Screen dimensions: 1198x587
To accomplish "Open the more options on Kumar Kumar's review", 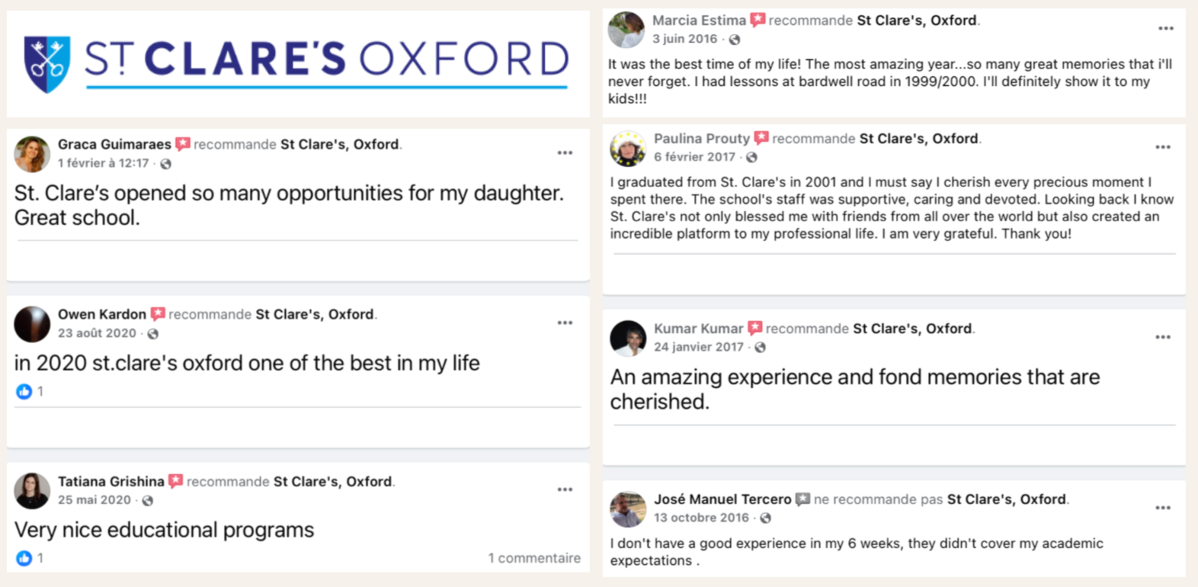I will [1162, 337].
